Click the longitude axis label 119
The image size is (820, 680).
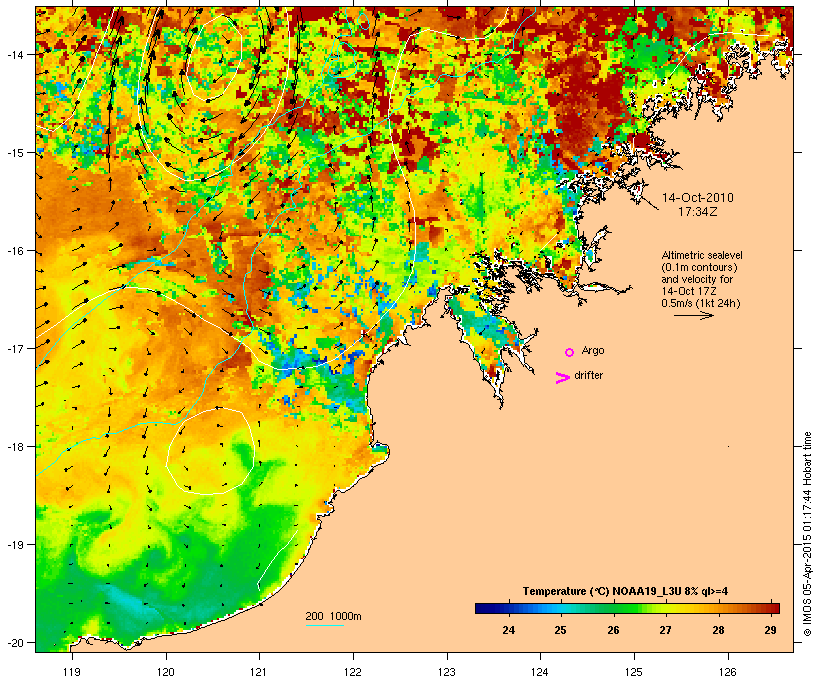coord(72,672)
